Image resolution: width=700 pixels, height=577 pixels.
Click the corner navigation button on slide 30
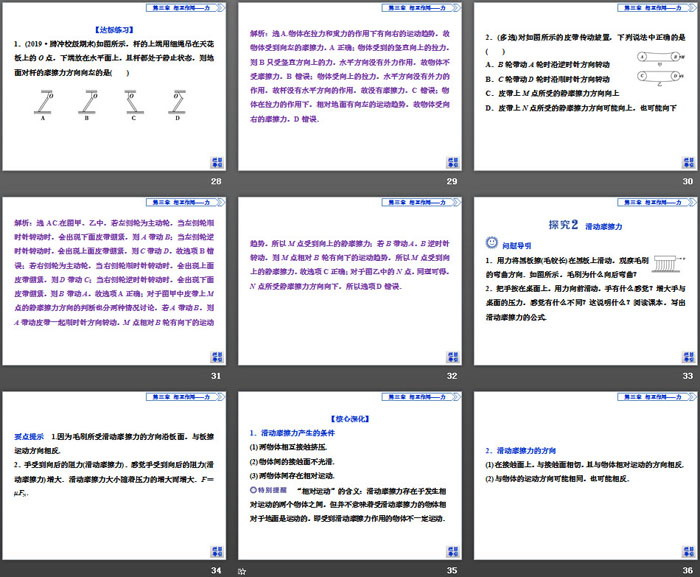(685, 162)
